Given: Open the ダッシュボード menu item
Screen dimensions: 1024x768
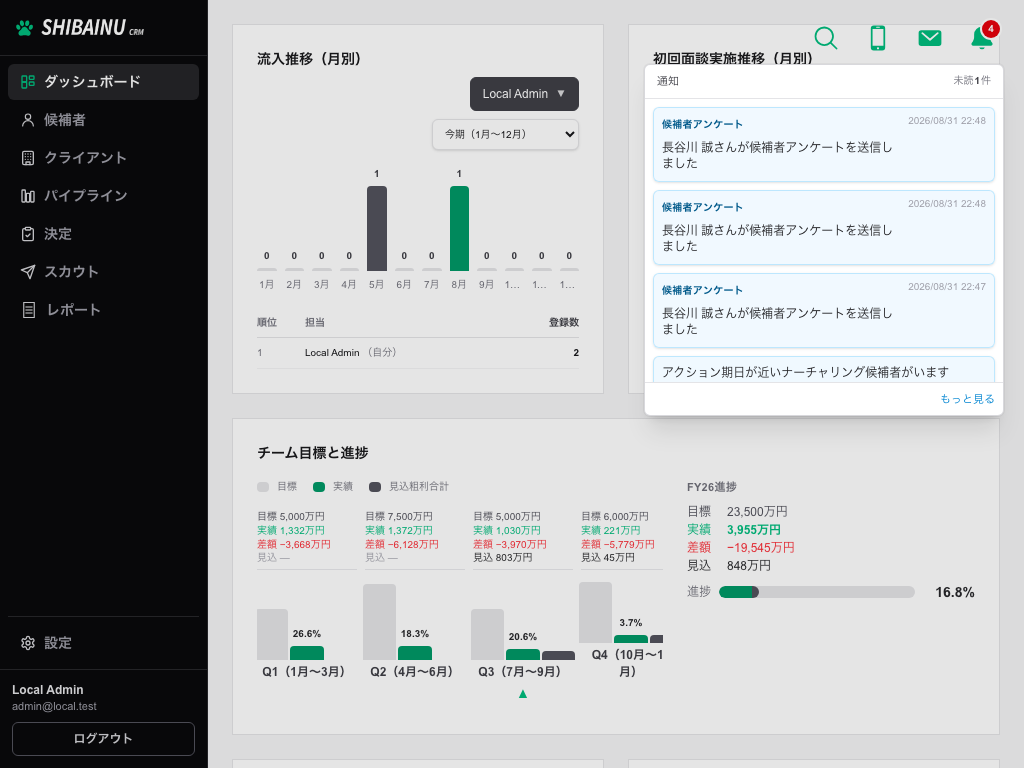Looking at the screenshot, I should point(103,82).
